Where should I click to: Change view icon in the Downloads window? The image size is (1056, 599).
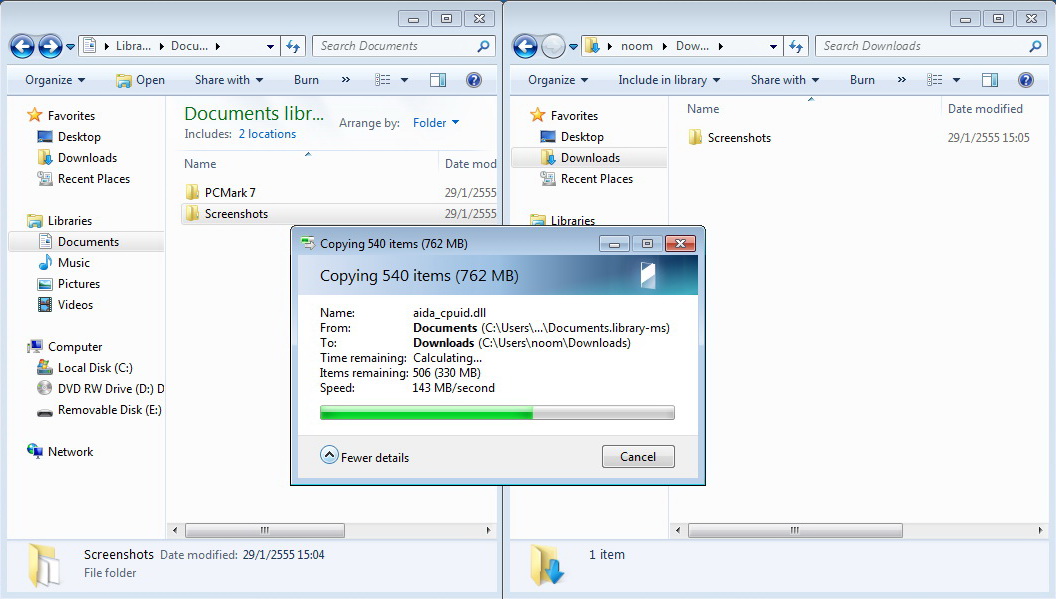tap(935, 80)
